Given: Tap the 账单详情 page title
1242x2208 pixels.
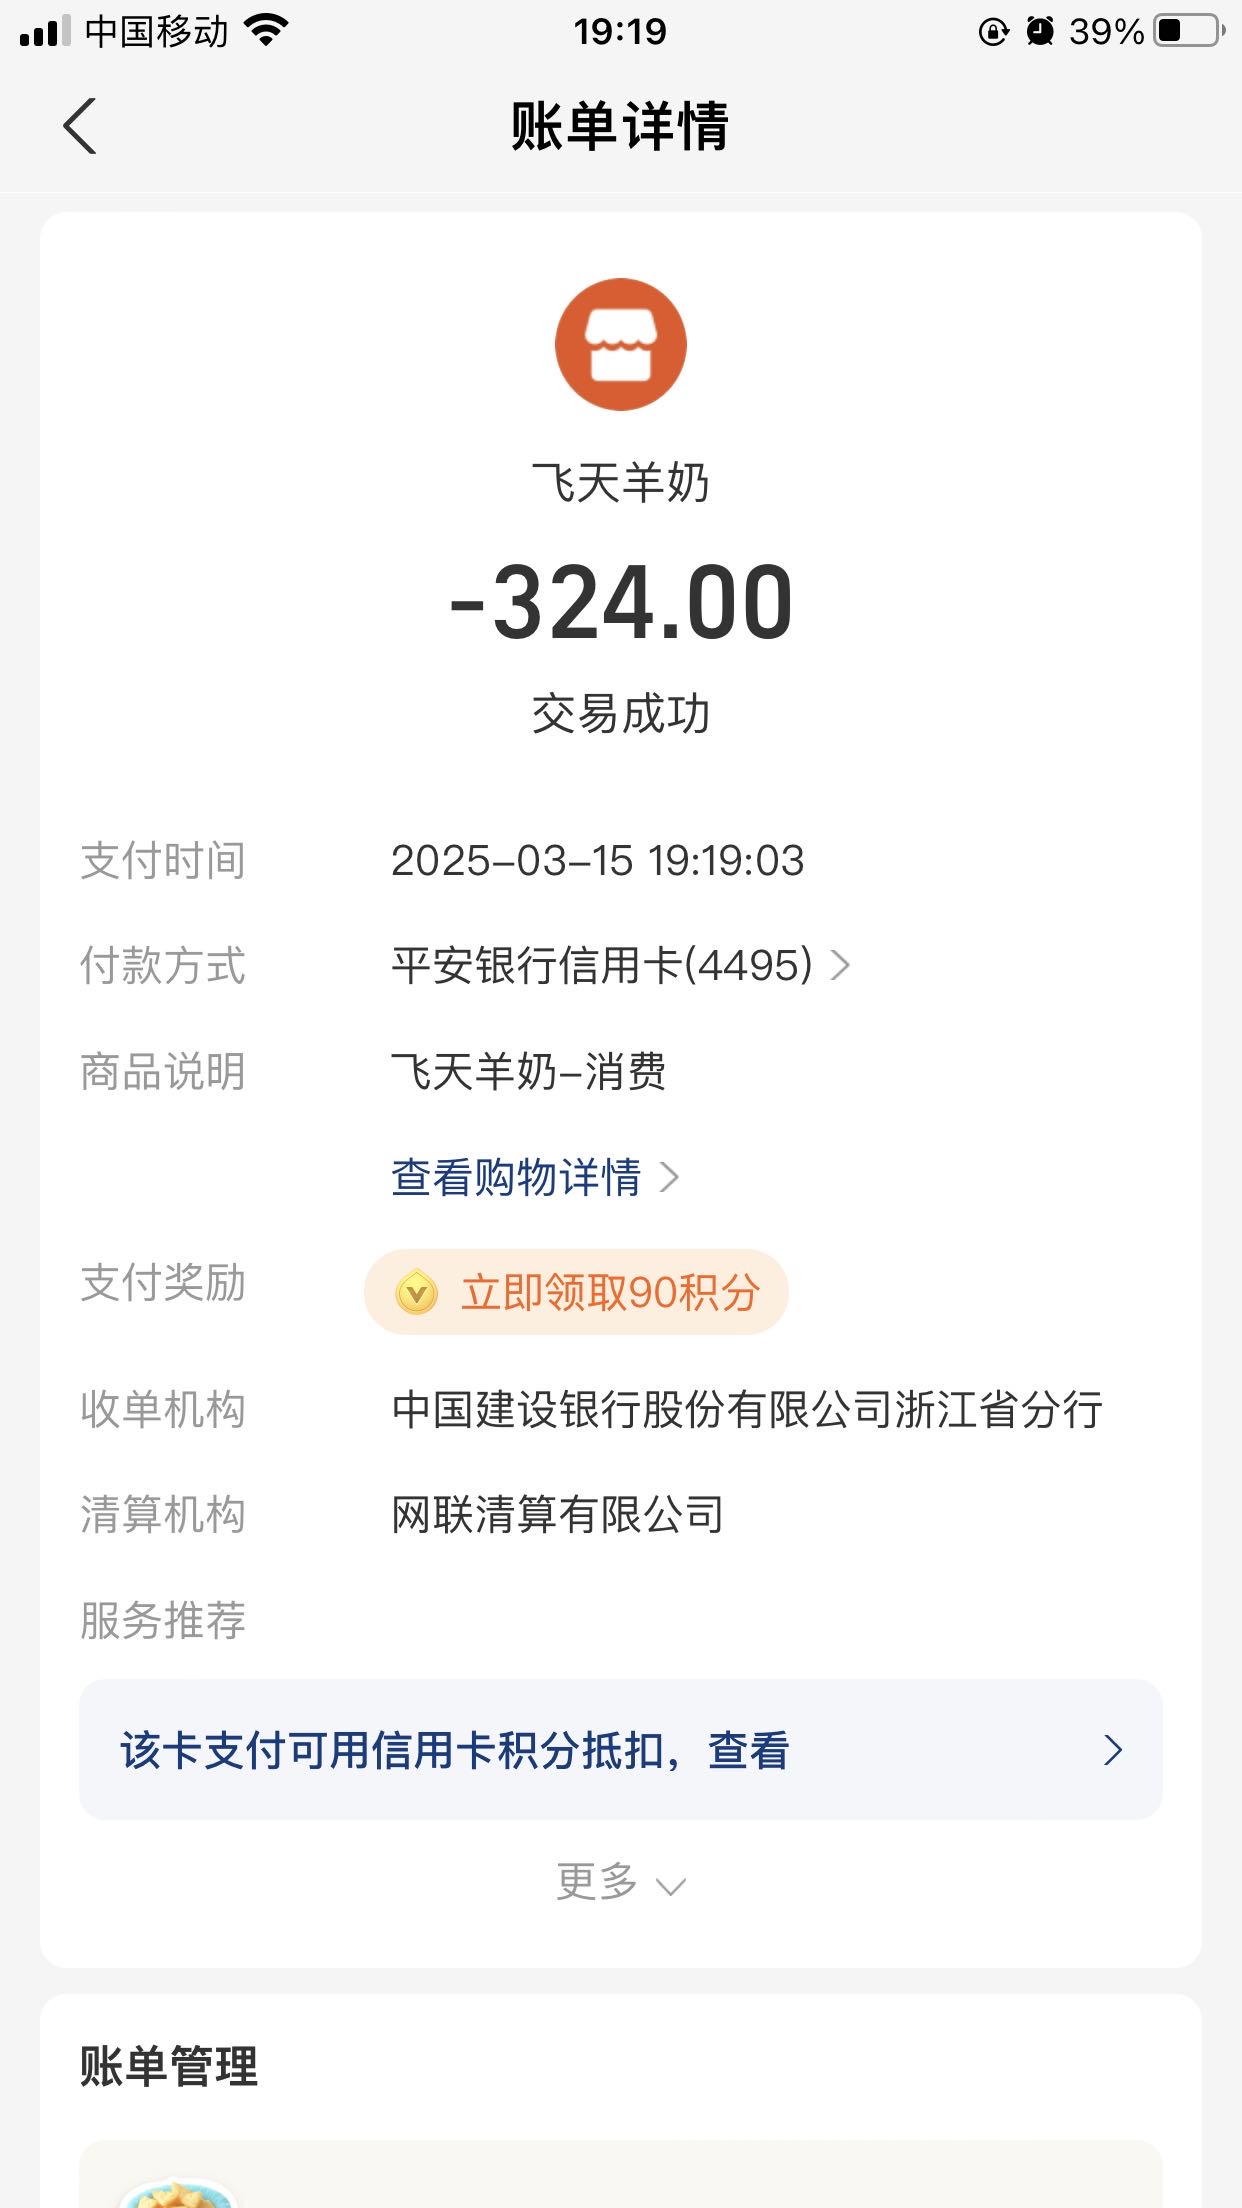Looking at the screenshot, I should tap(620, 126).
